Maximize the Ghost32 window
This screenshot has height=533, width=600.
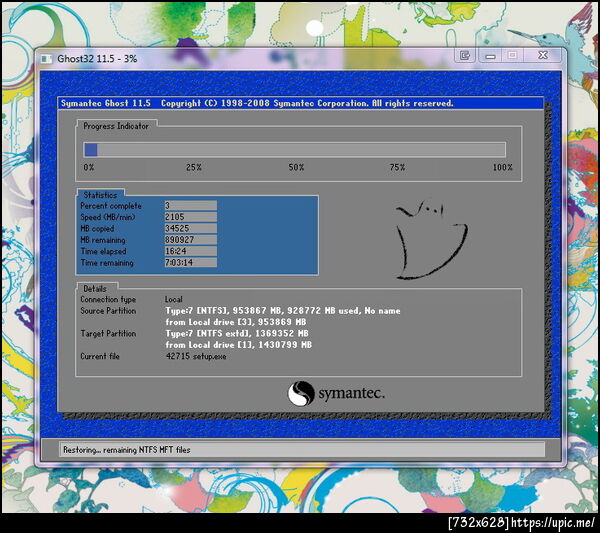(x=512, y=56)
